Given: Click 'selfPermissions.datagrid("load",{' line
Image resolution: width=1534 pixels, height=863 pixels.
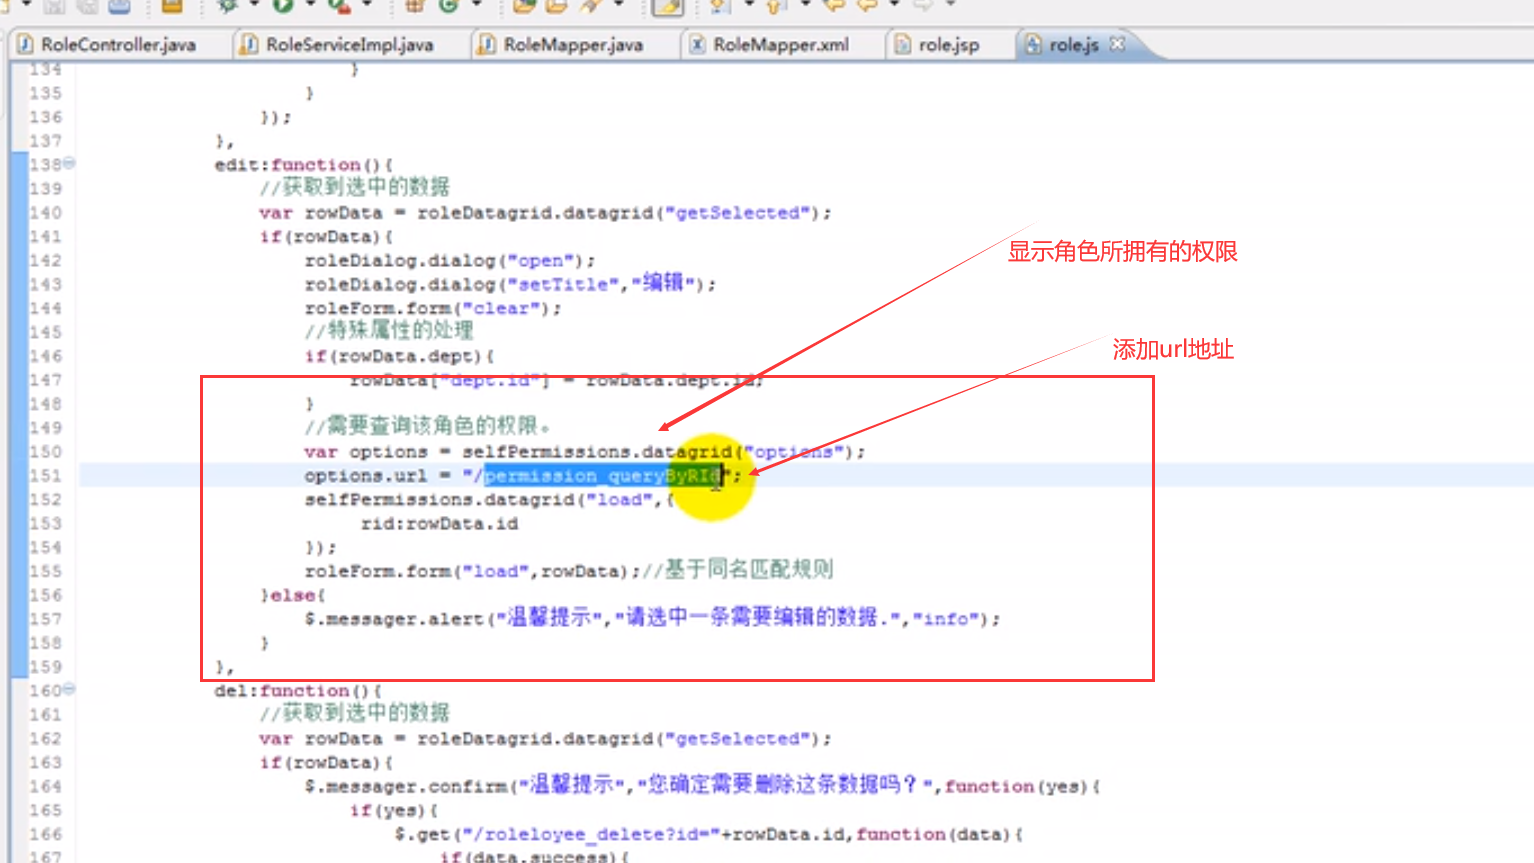Looking at the screenshot, I should pyautogui.click(x=490, y=499).
